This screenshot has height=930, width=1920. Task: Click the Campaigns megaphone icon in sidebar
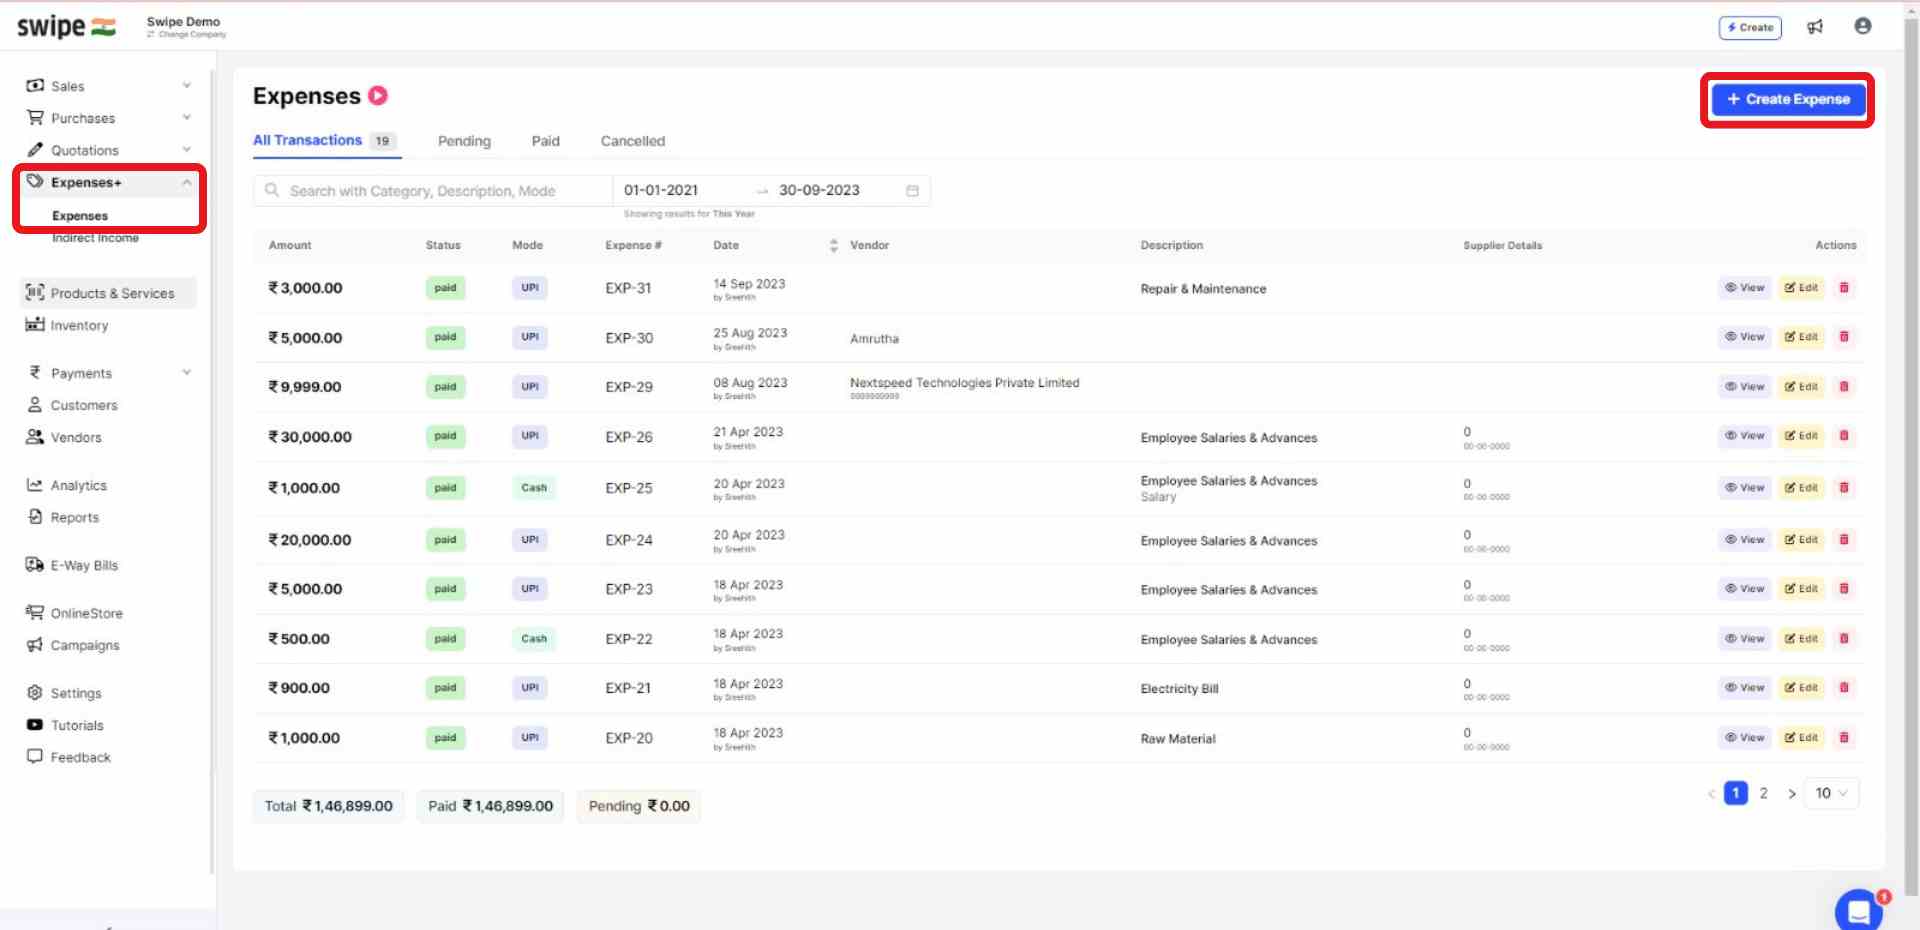pyautogui.click(x=35, y=644)
